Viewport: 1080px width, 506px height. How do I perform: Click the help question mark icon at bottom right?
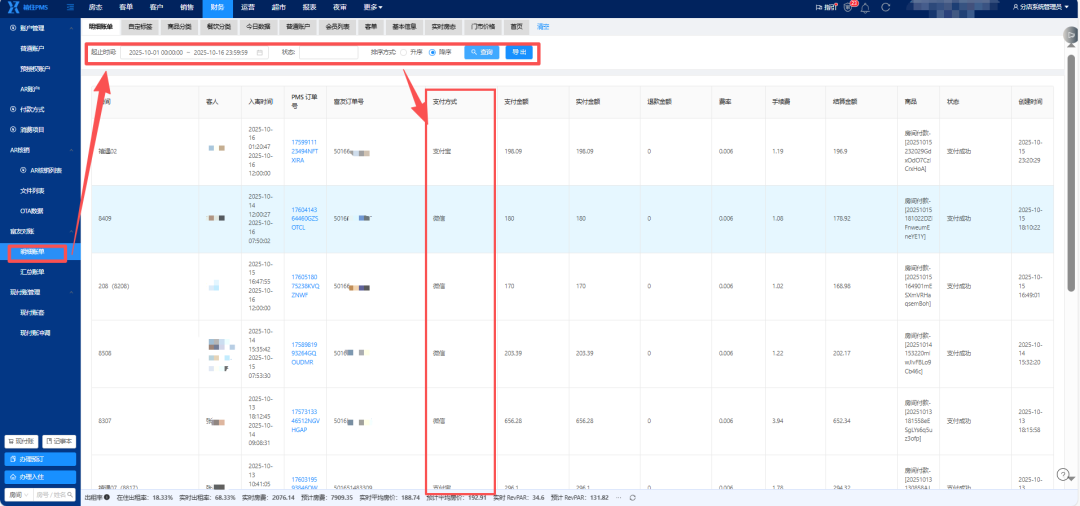coord(1063,473)
